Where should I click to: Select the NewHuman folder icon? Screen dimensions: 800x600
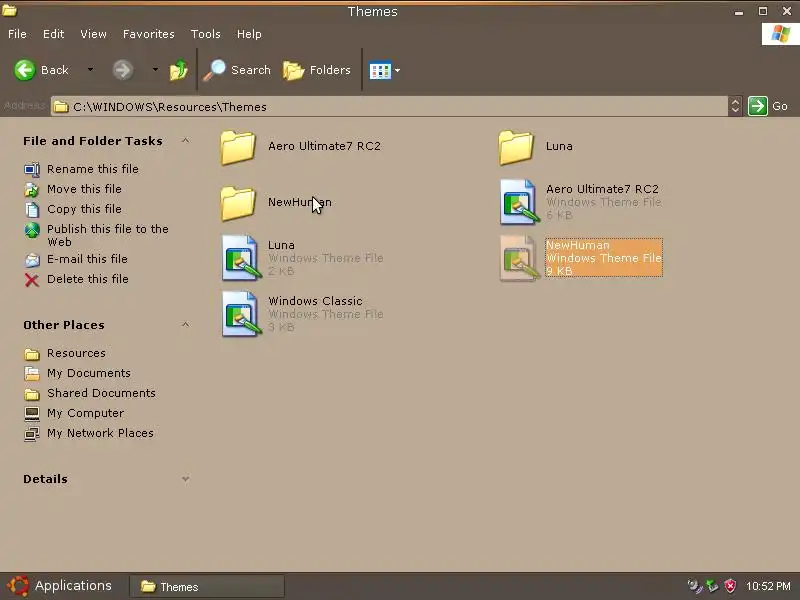point(238,204)
